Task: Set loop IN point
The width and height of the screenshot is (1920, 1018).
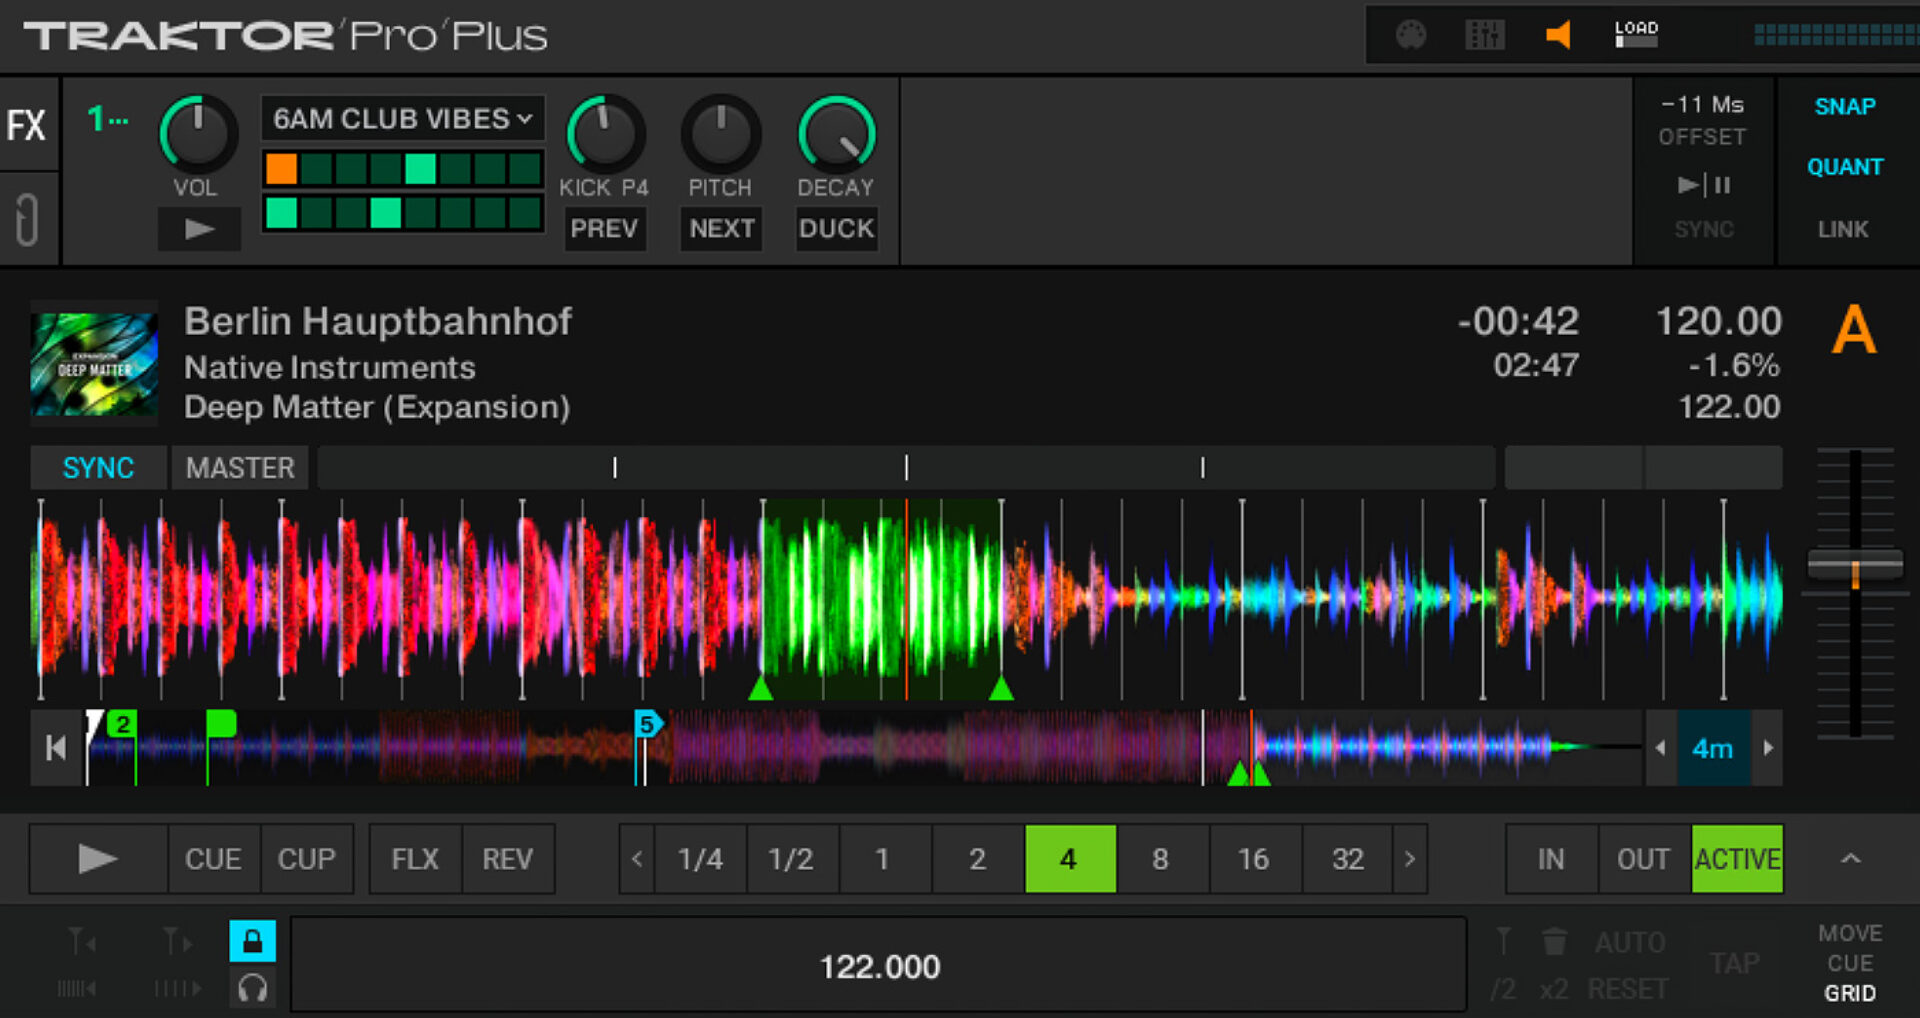Action: click(x=1551, y=859)
